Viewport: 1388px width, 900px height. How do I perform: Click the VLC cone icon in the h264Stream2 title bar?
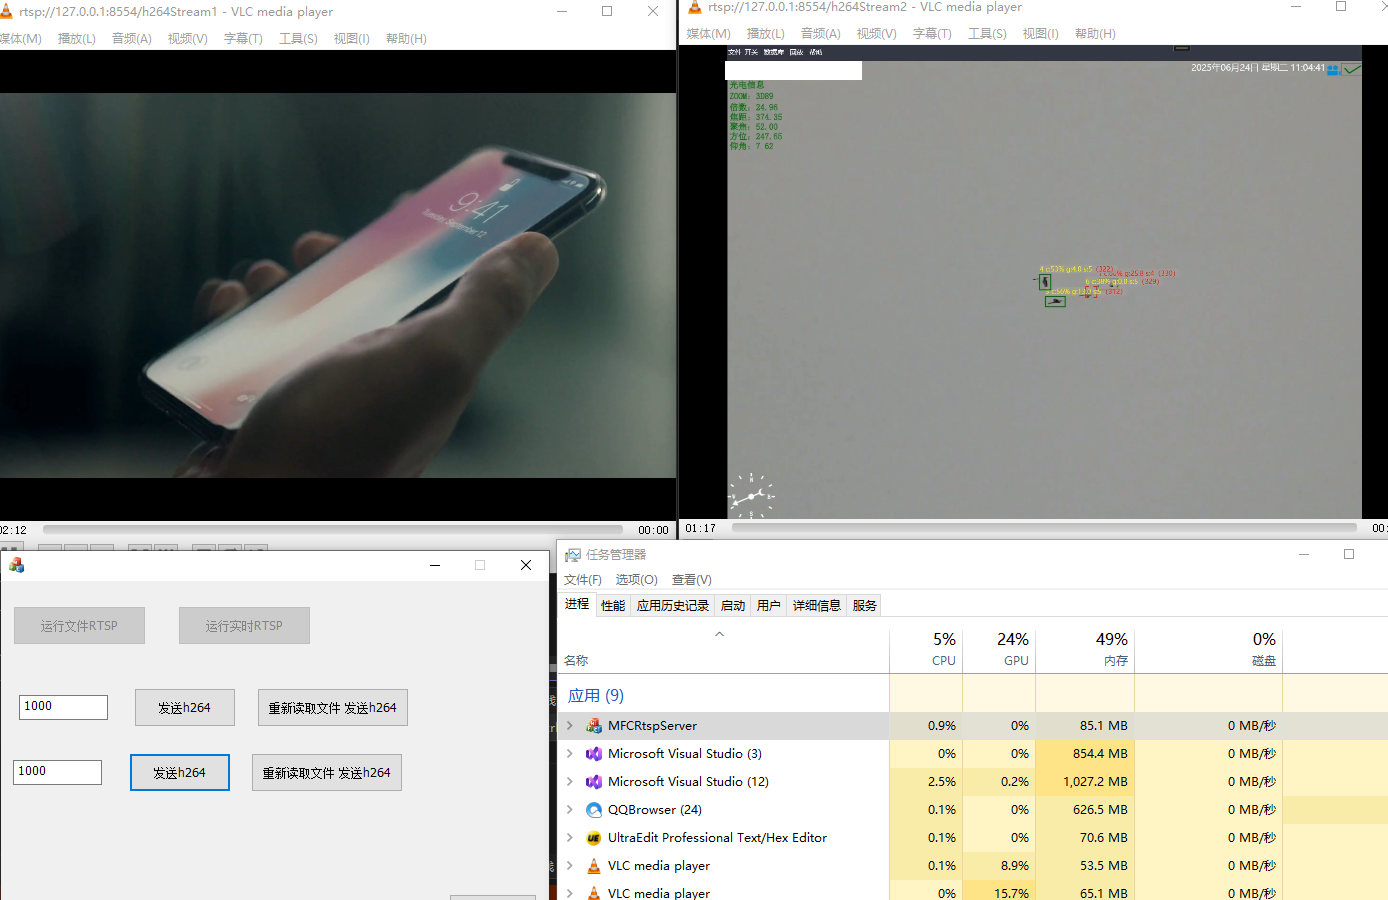coord(695,7)
